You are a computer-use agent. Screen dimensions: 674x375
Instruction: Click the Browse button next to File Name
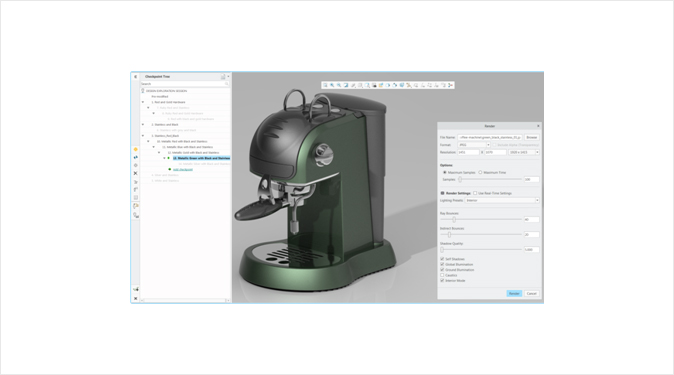point(532,137)
